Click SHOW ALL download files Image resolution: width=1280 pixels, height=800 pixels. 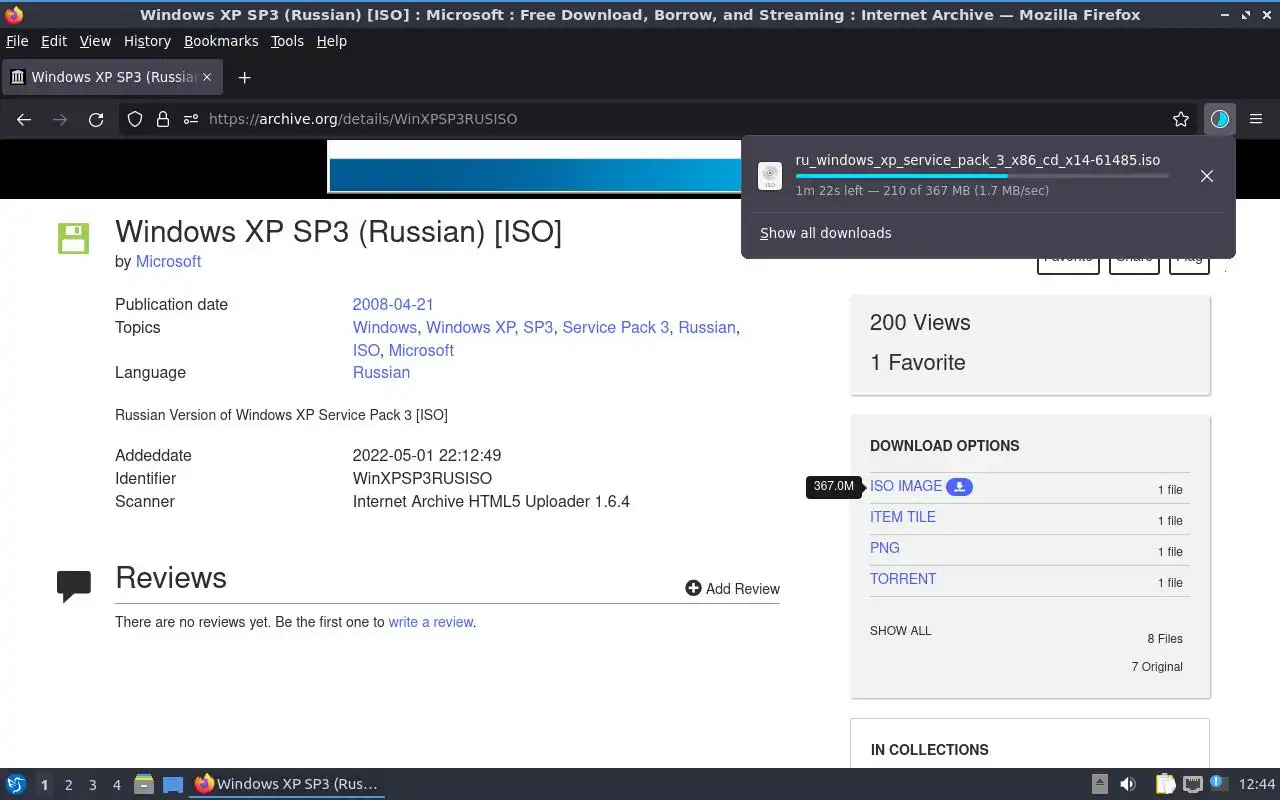click(x=900, y=631)
